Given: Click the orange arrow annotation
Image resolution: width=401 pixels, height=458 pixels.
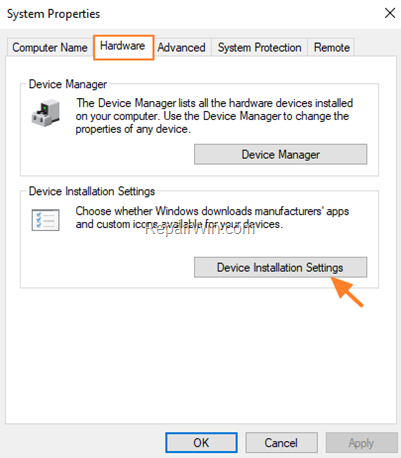Looking at the screenshot, I should coord(347,292).
